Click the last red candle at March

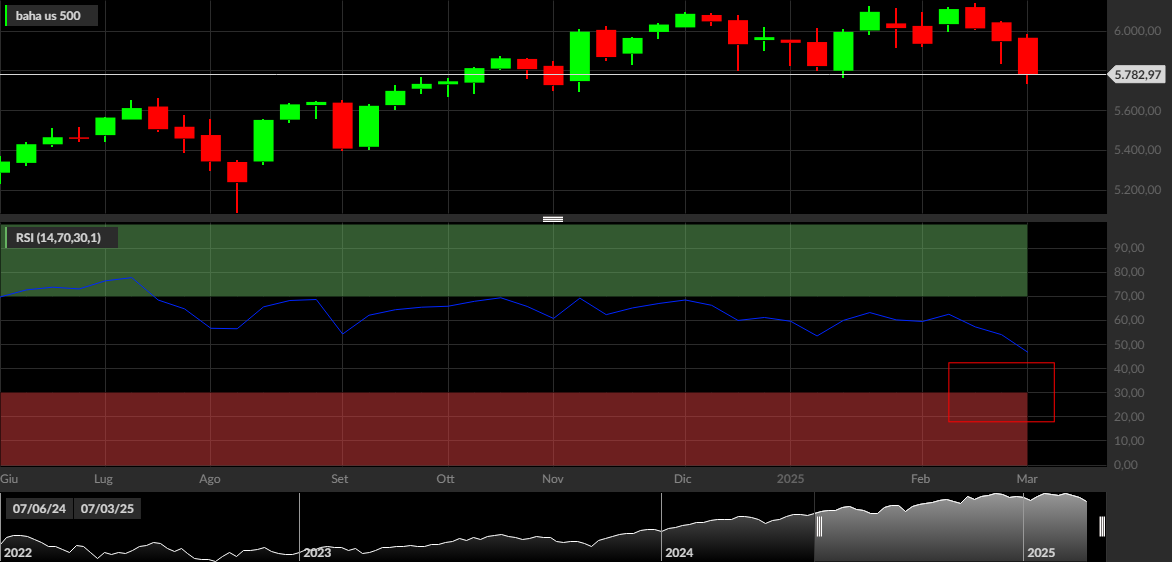point(1028,56)
